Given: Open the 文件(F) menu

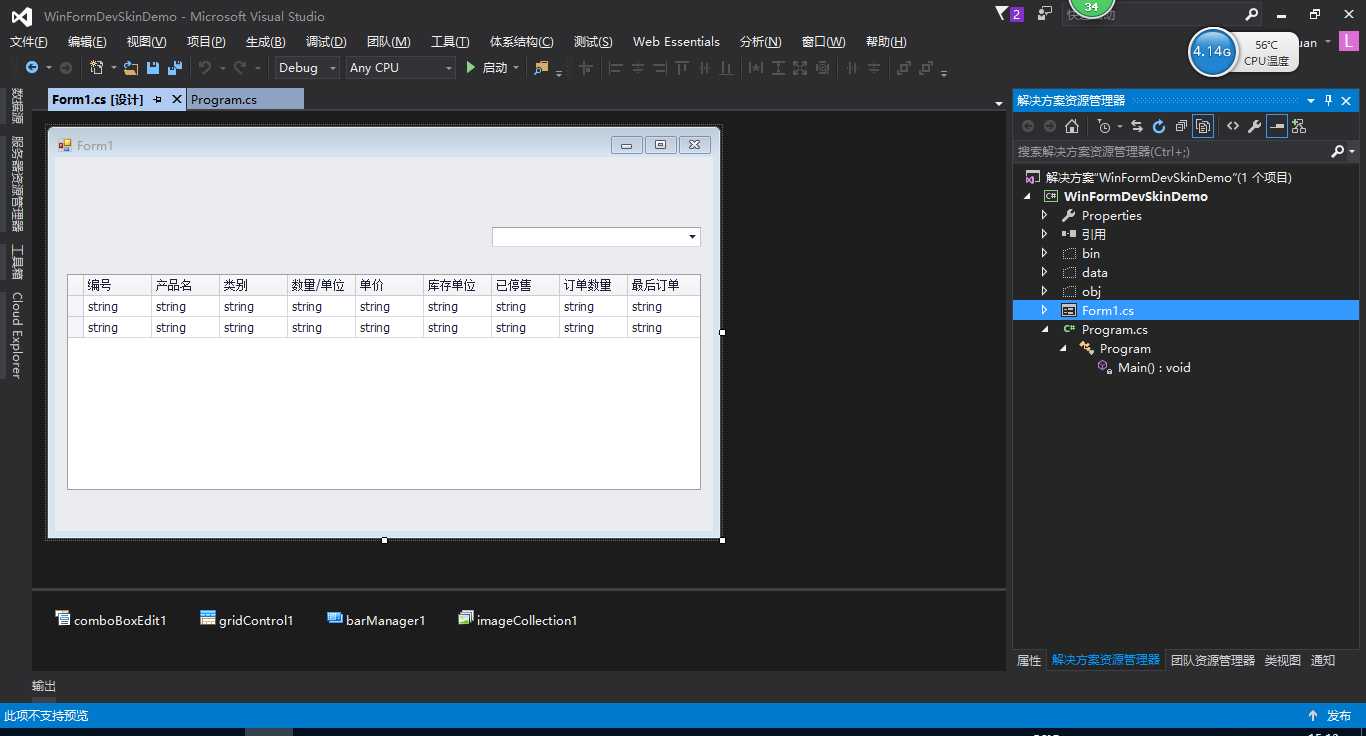Looking at the screenshot, I should tap(29, 42).
